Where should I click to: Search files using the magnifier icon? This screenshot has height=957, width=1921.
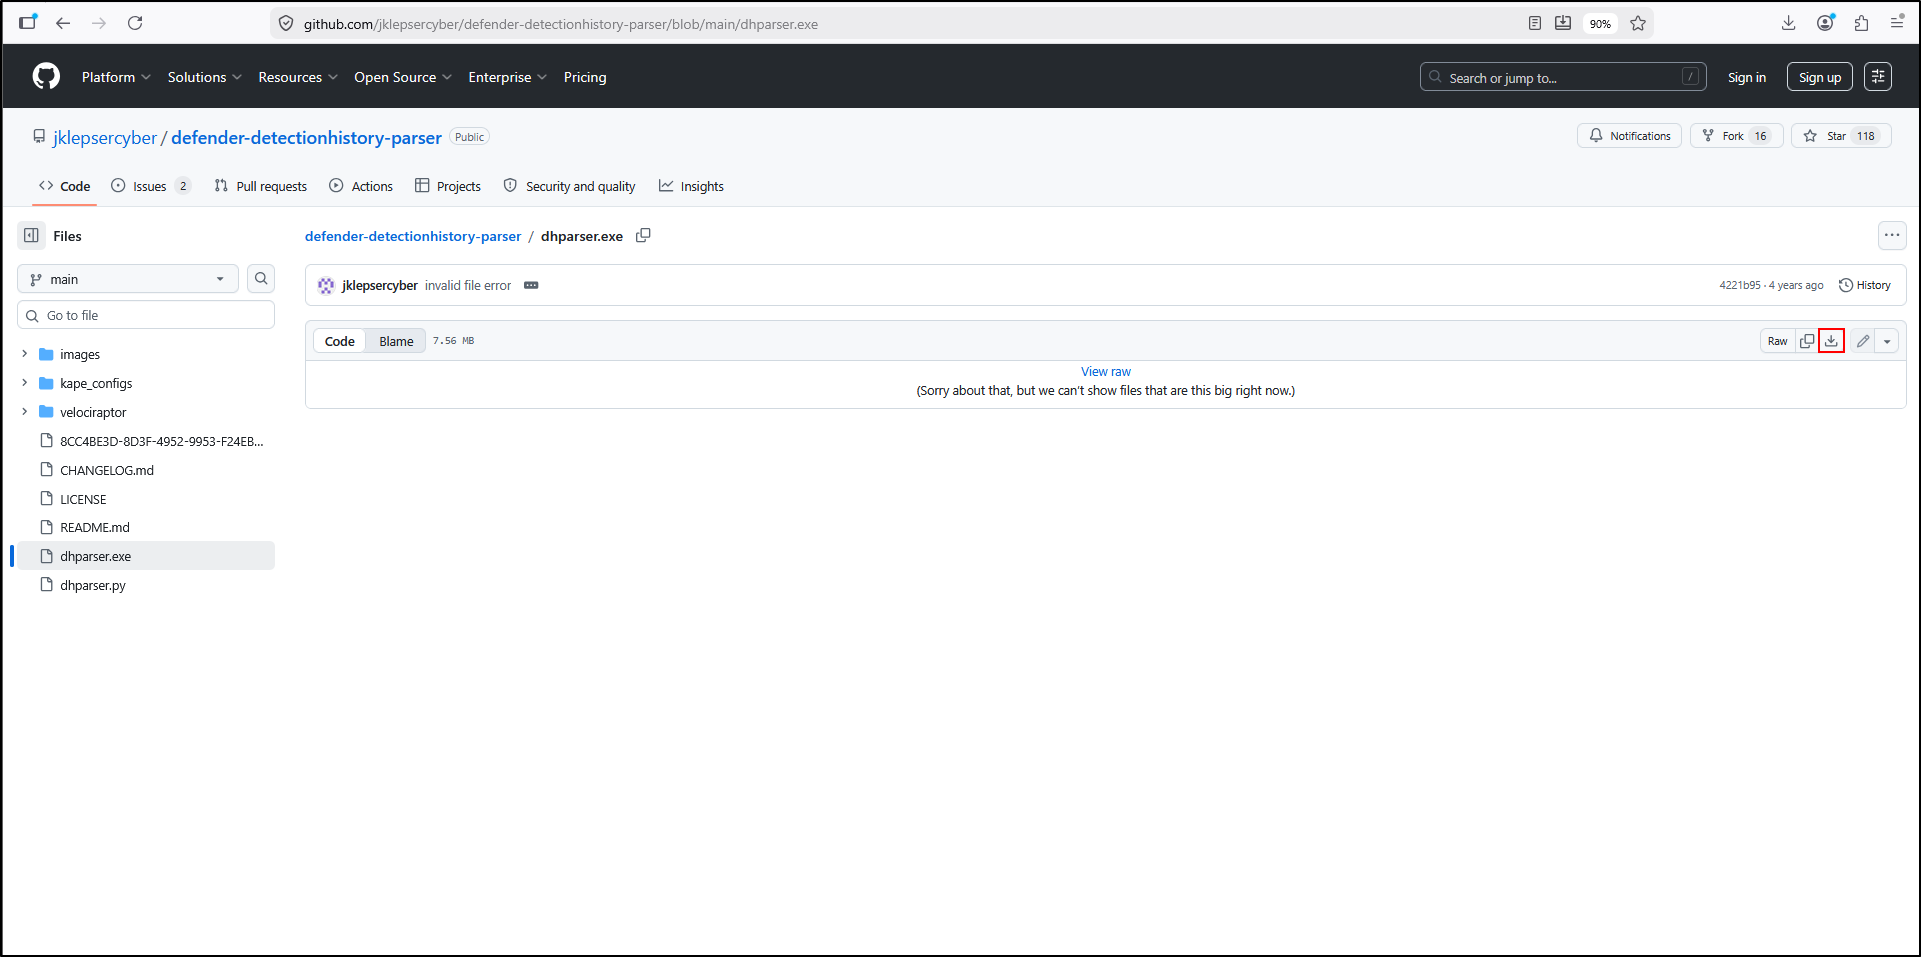(261, 279)
